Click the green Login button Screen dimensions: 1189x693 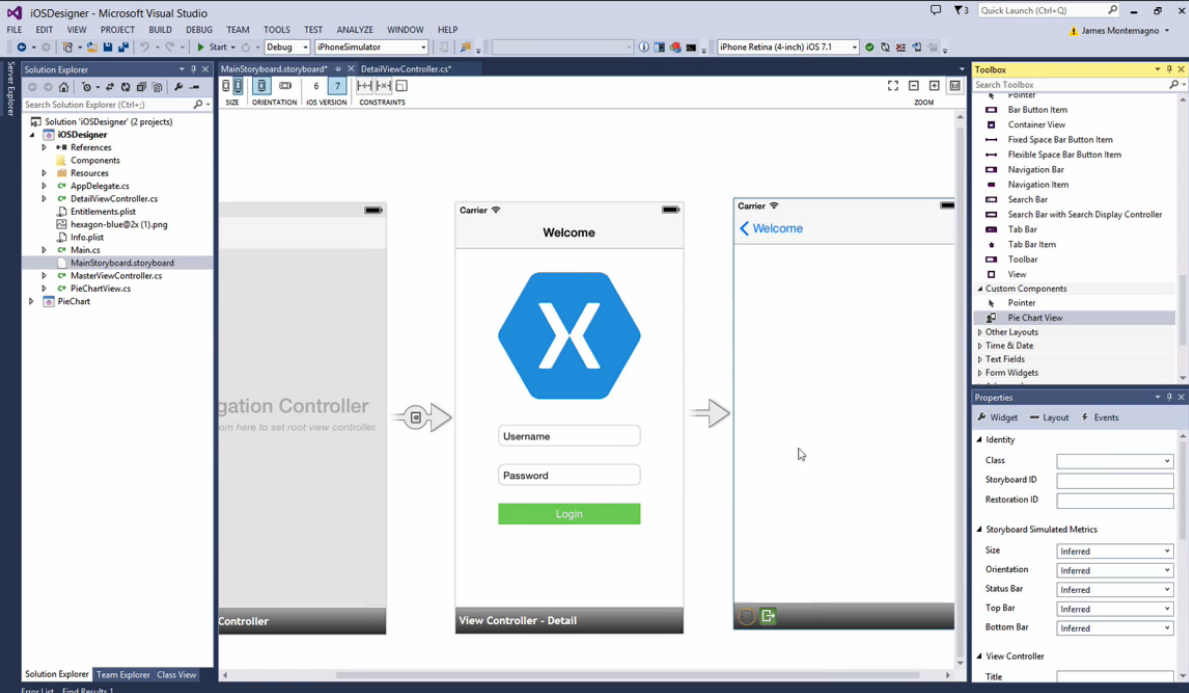(x=569, y=514)
